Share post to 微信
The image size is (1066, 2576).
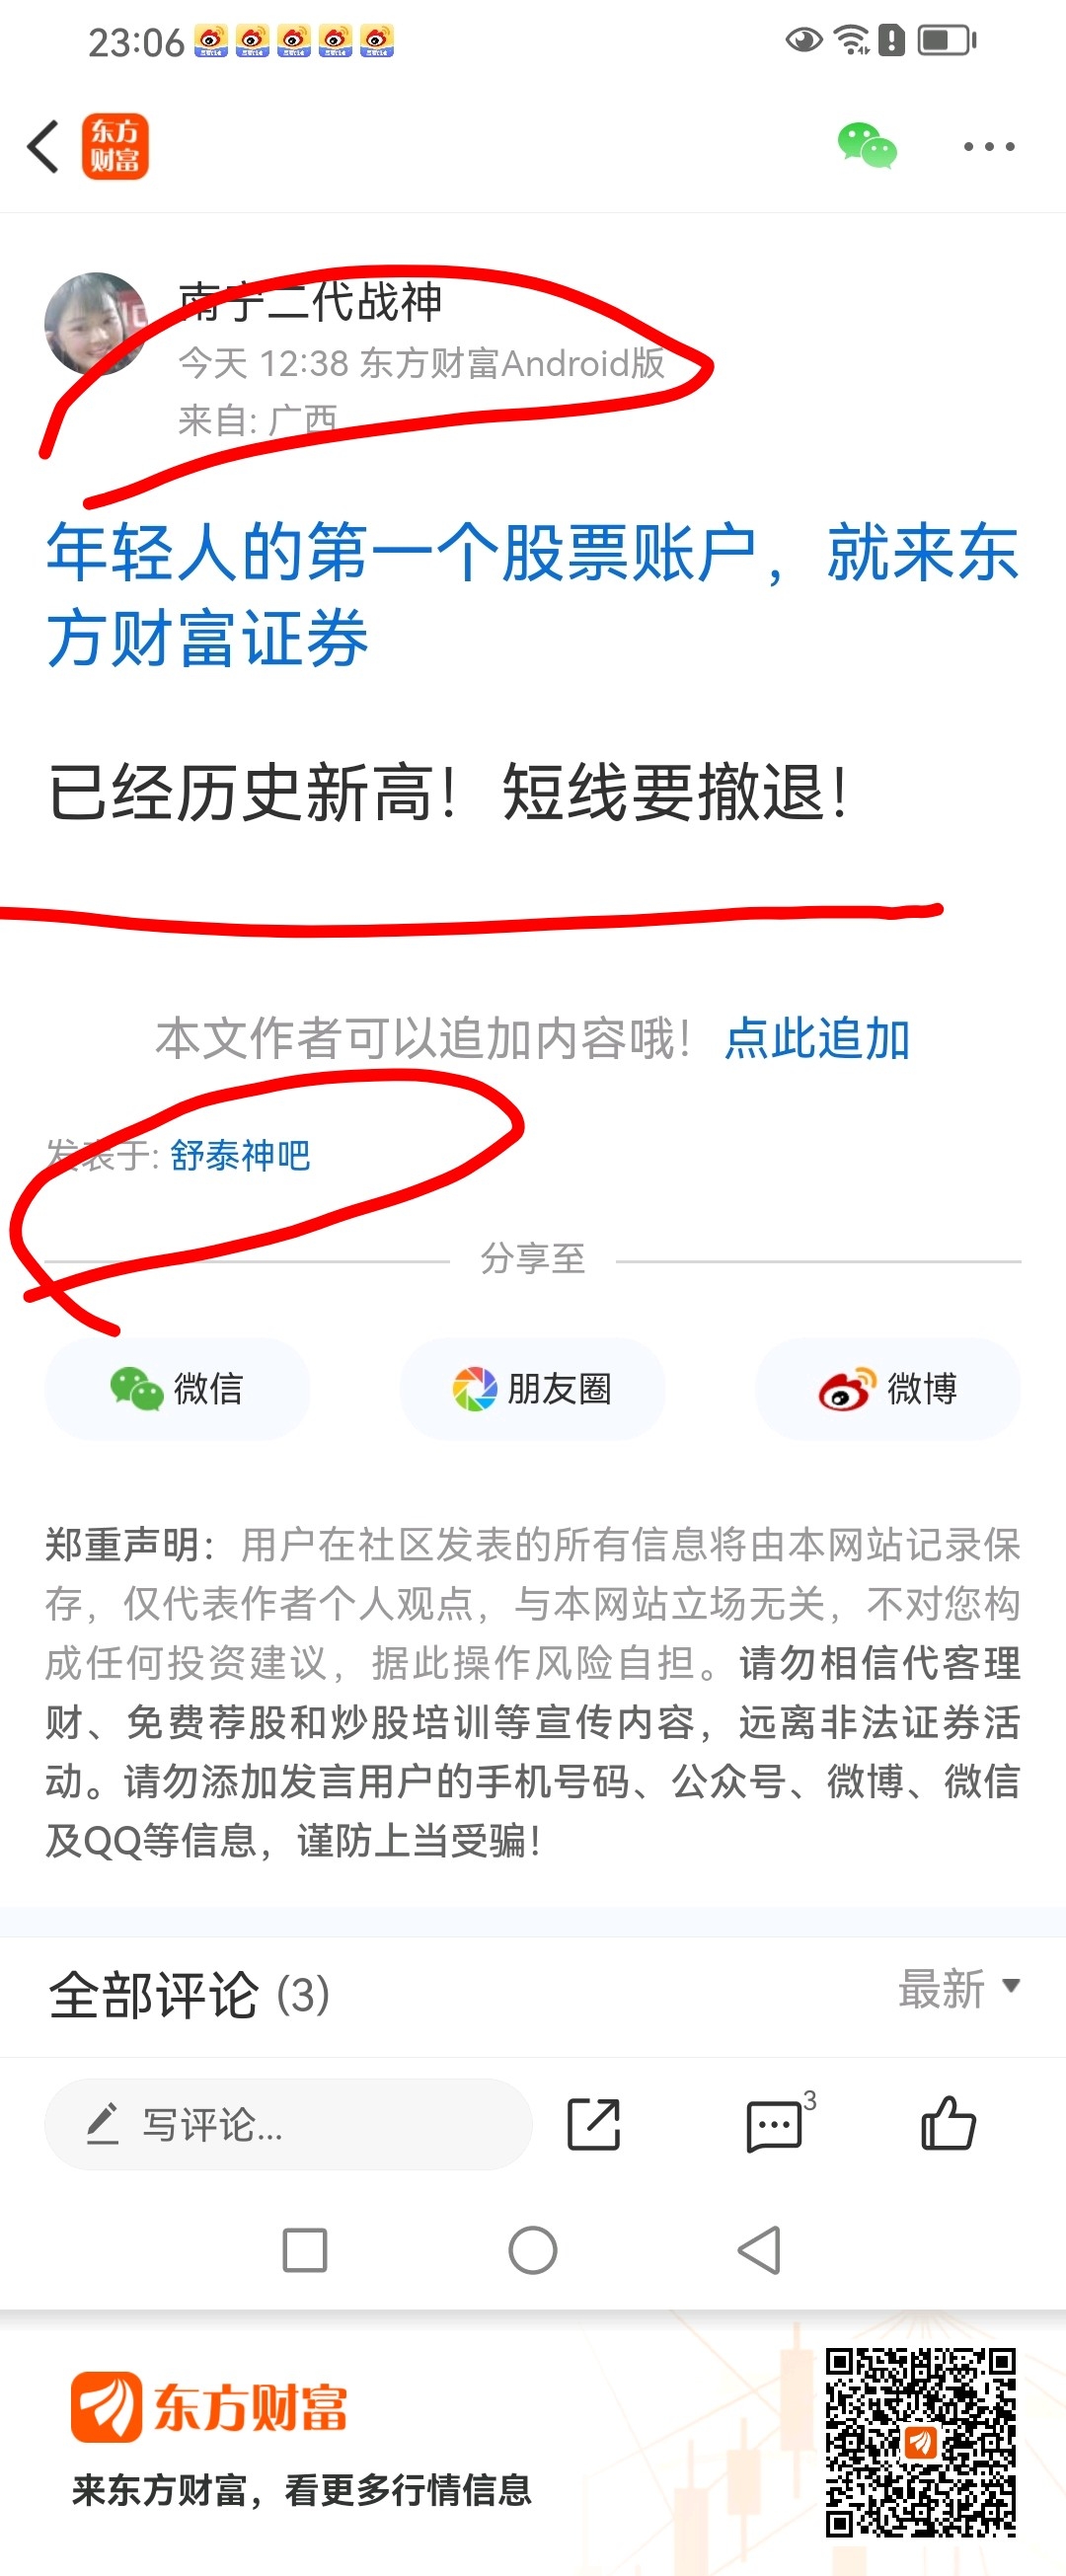point(177,1389)
